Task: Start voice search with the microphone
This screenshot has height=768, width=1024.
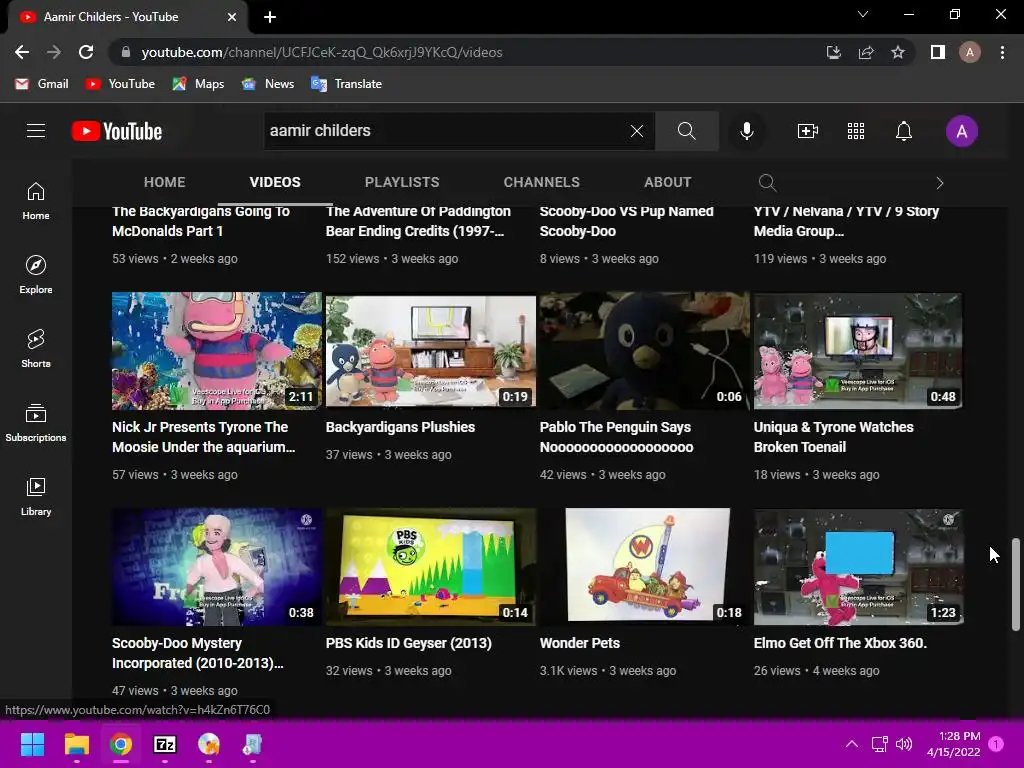Action: click(746, 131)
